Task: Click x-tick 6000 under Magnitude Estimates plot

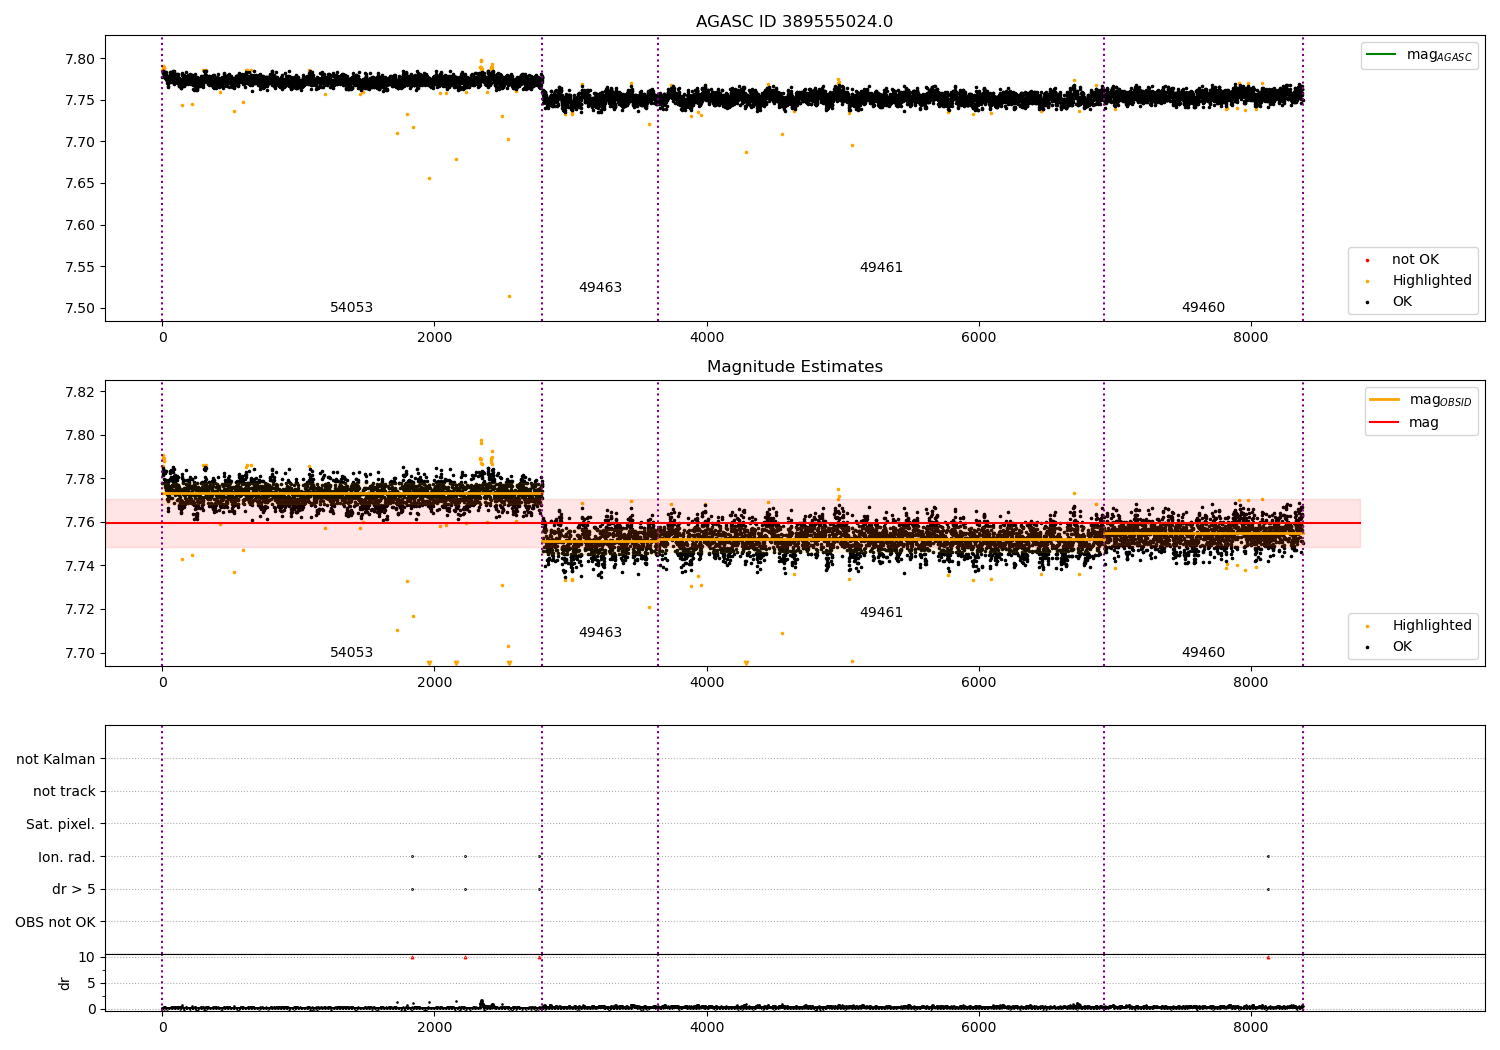Action: tap(979, 683)
